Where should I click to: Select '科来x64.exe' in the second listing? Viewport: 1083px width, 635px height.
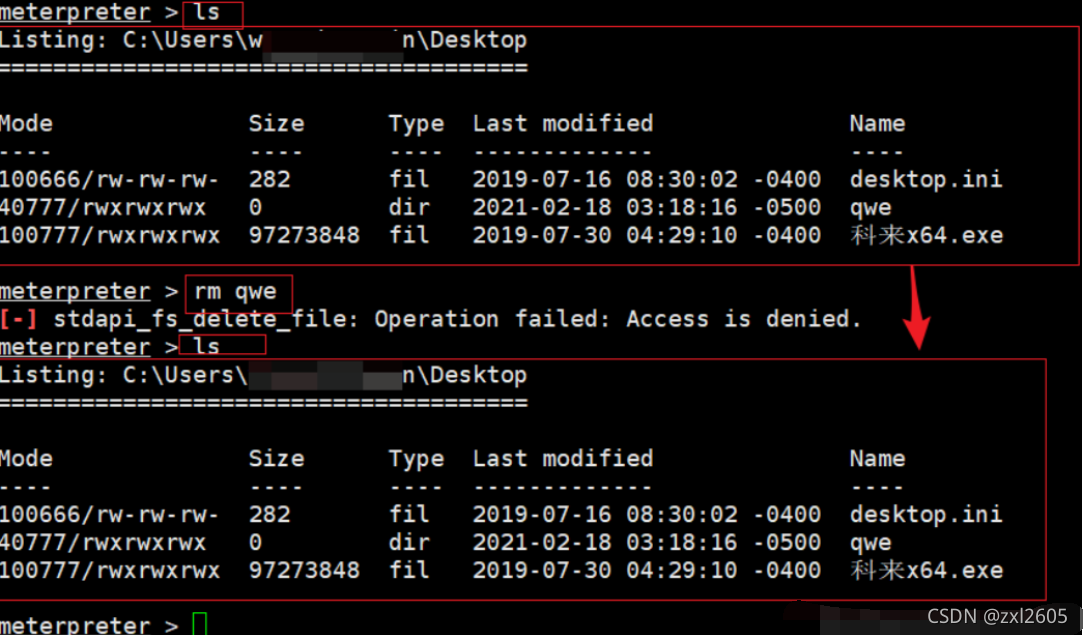coord(926,571)
